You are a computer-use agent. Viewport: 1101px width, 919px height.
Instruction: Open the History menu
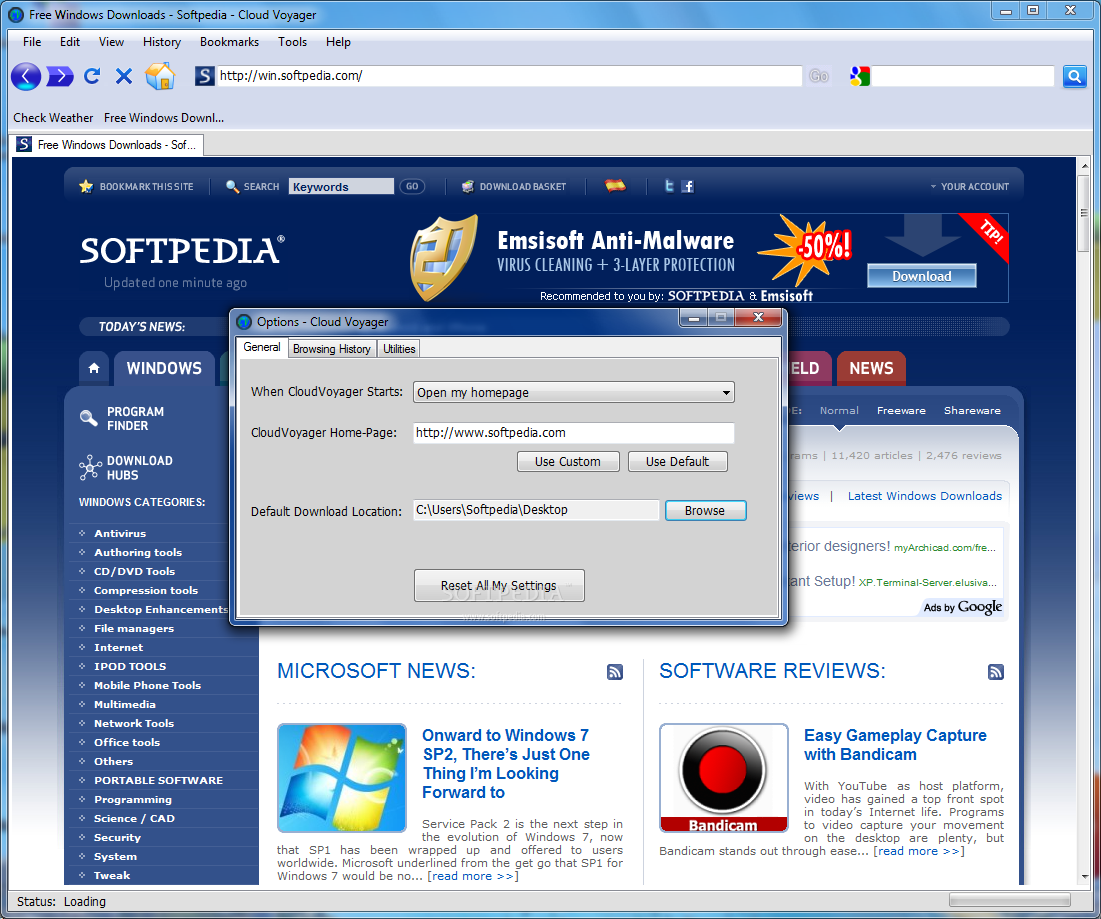coord(161,42)
